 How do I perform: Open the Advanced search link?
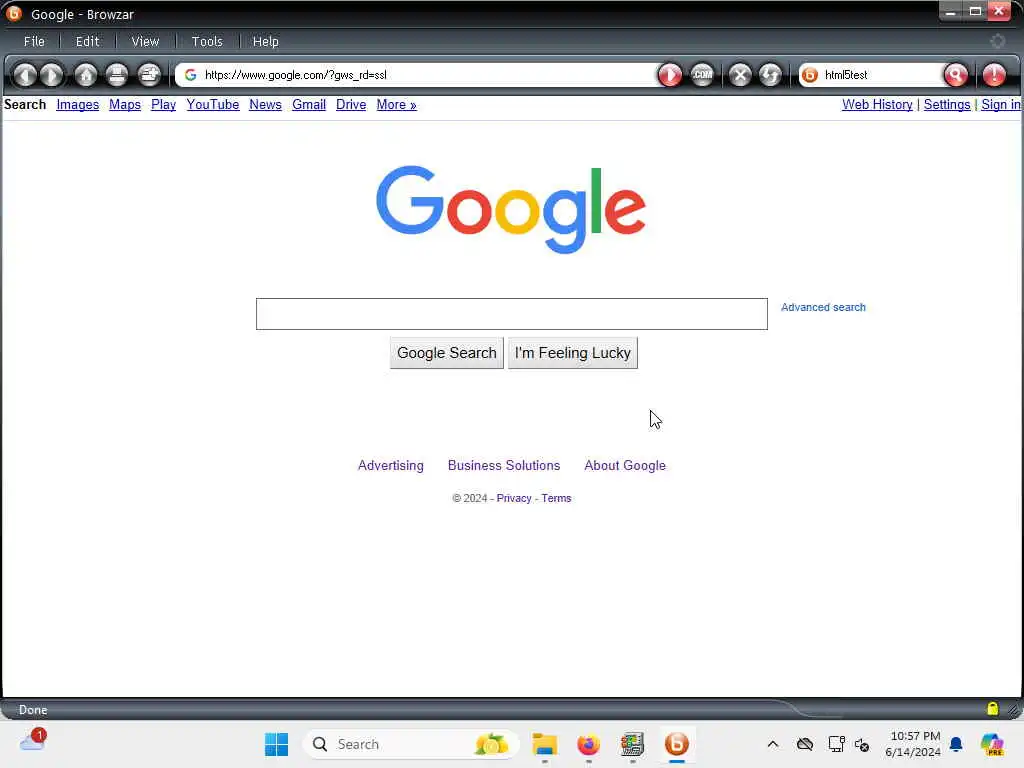823,307
